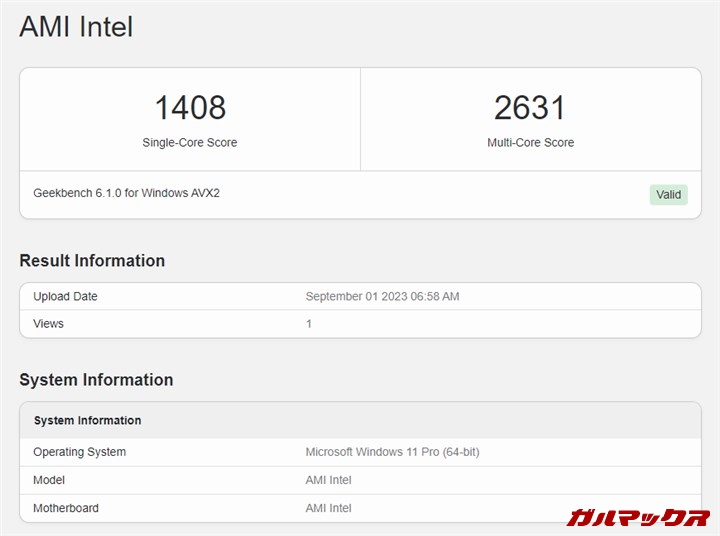This screenshot has height=536, width=720.
Task: Click the September 01 2023 upload date value
Action: [x=382, y=297]
